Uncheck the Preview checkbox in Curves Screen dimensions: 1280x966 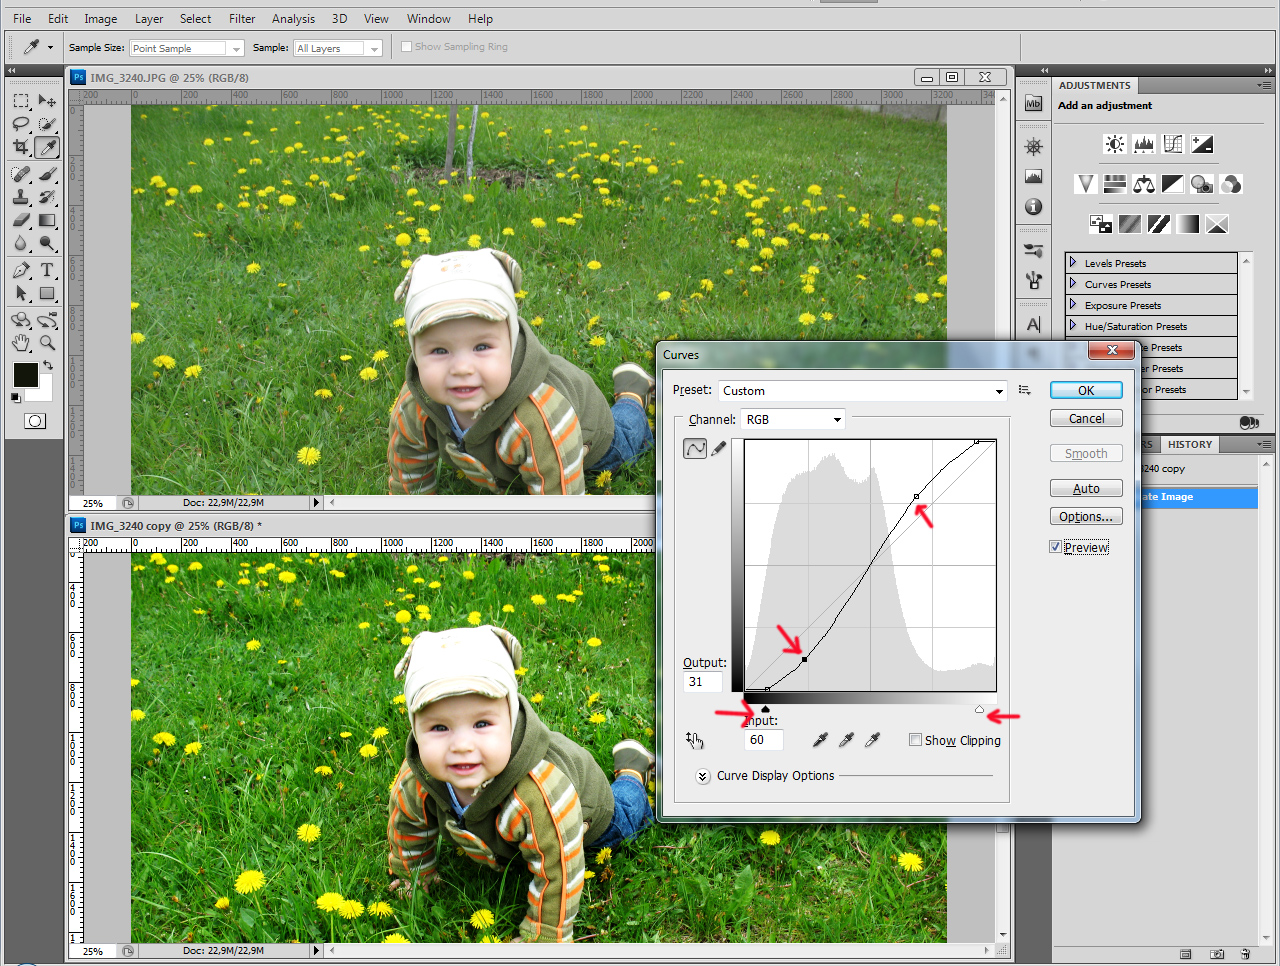tap(1055, 547)
